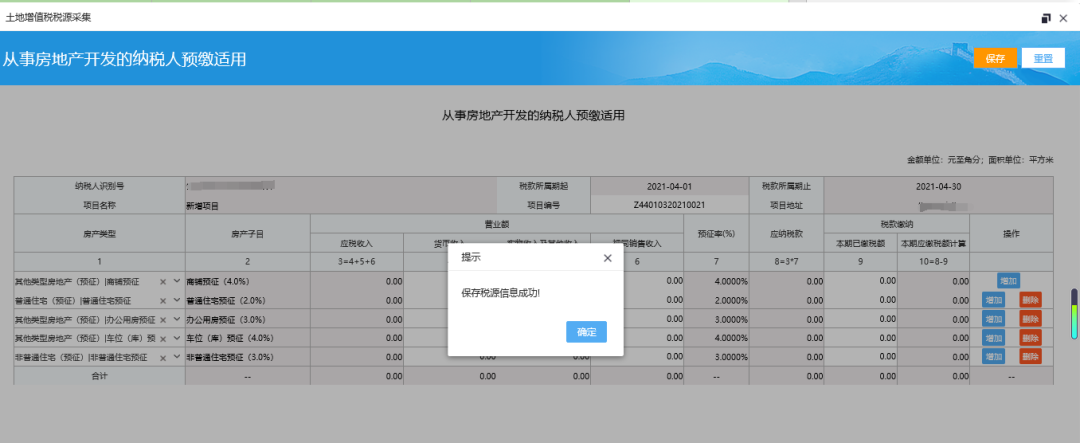
Task: Expand the 办公用房预征 property type dropdown
Action: [177, 320]
